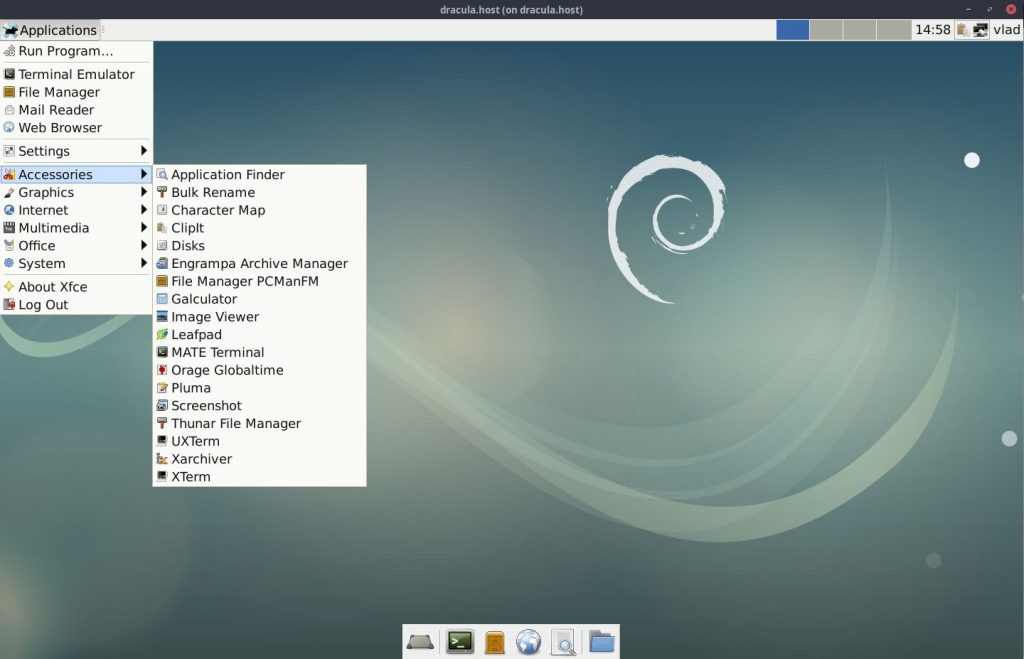The width and height of the screenshot is (1024, 659).
Task: Choose Log Out from Applications menu
Action: tap(76, 304)
